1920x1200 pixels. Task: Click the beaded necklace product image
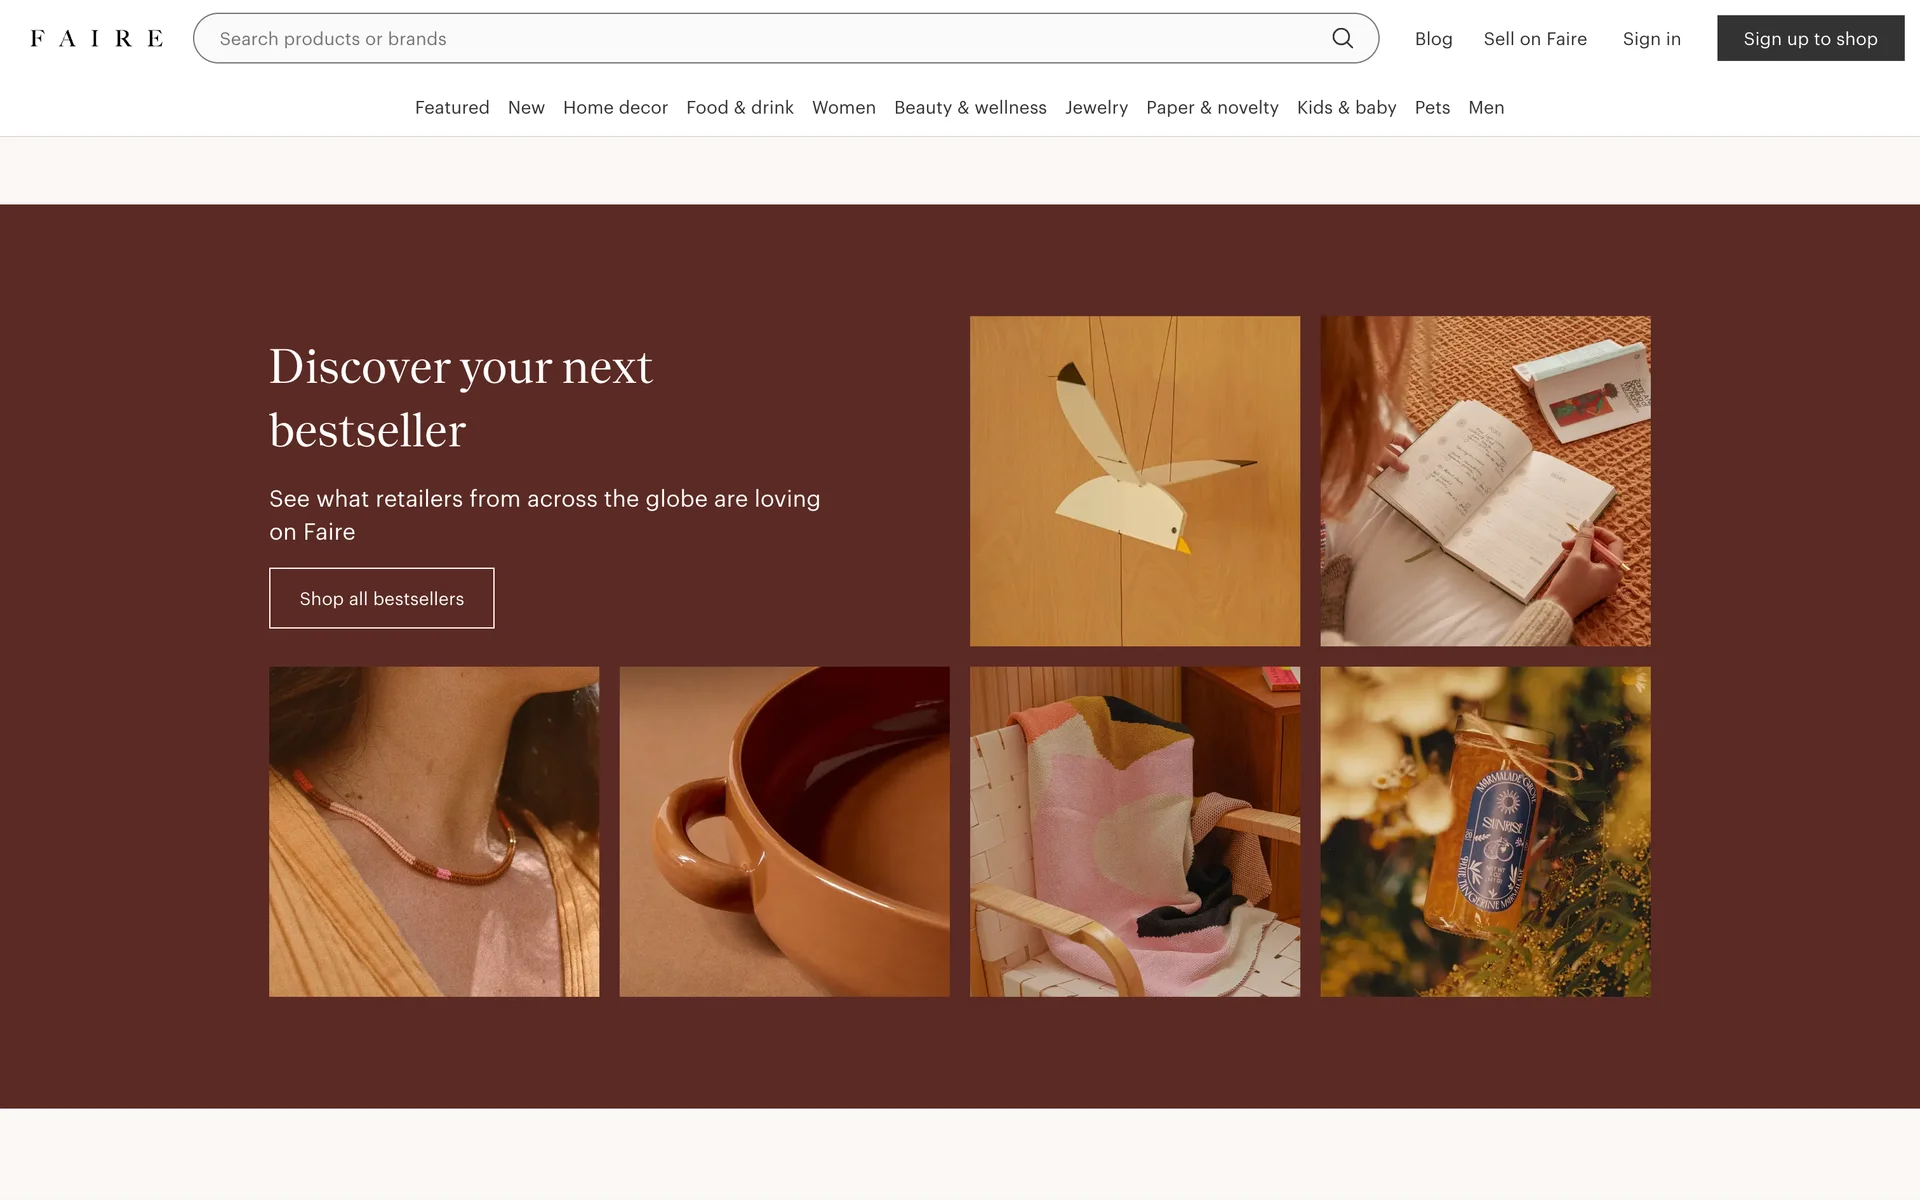pyautogui.click(x=434, y=831)
